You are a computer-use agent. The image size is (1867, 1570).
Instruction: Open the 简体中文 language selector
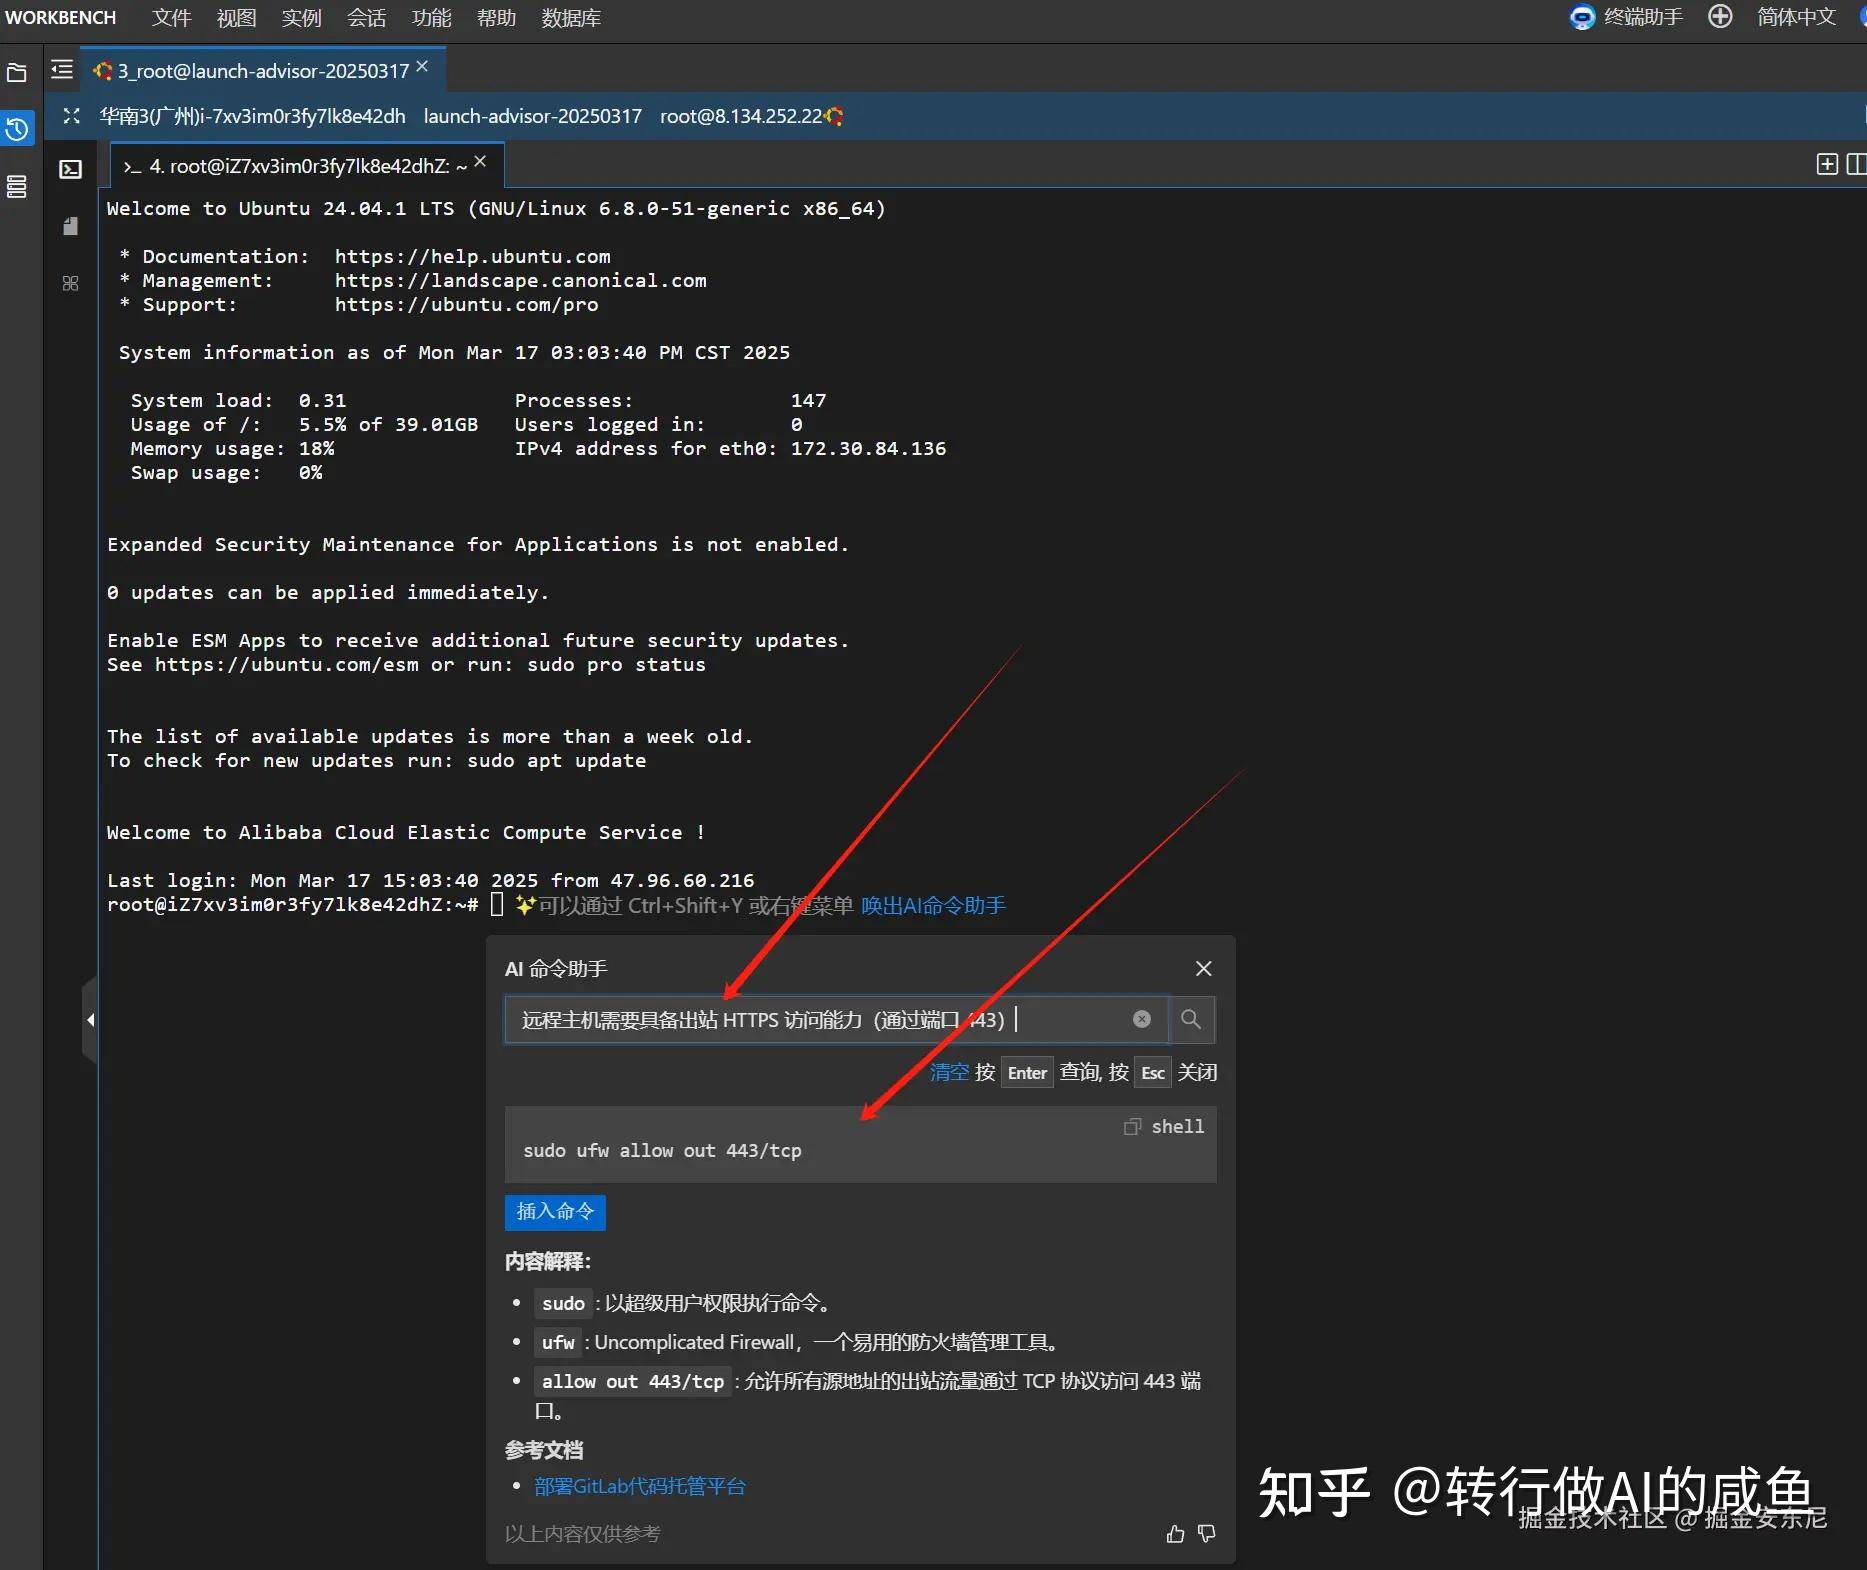click(x=1797, y=17)
